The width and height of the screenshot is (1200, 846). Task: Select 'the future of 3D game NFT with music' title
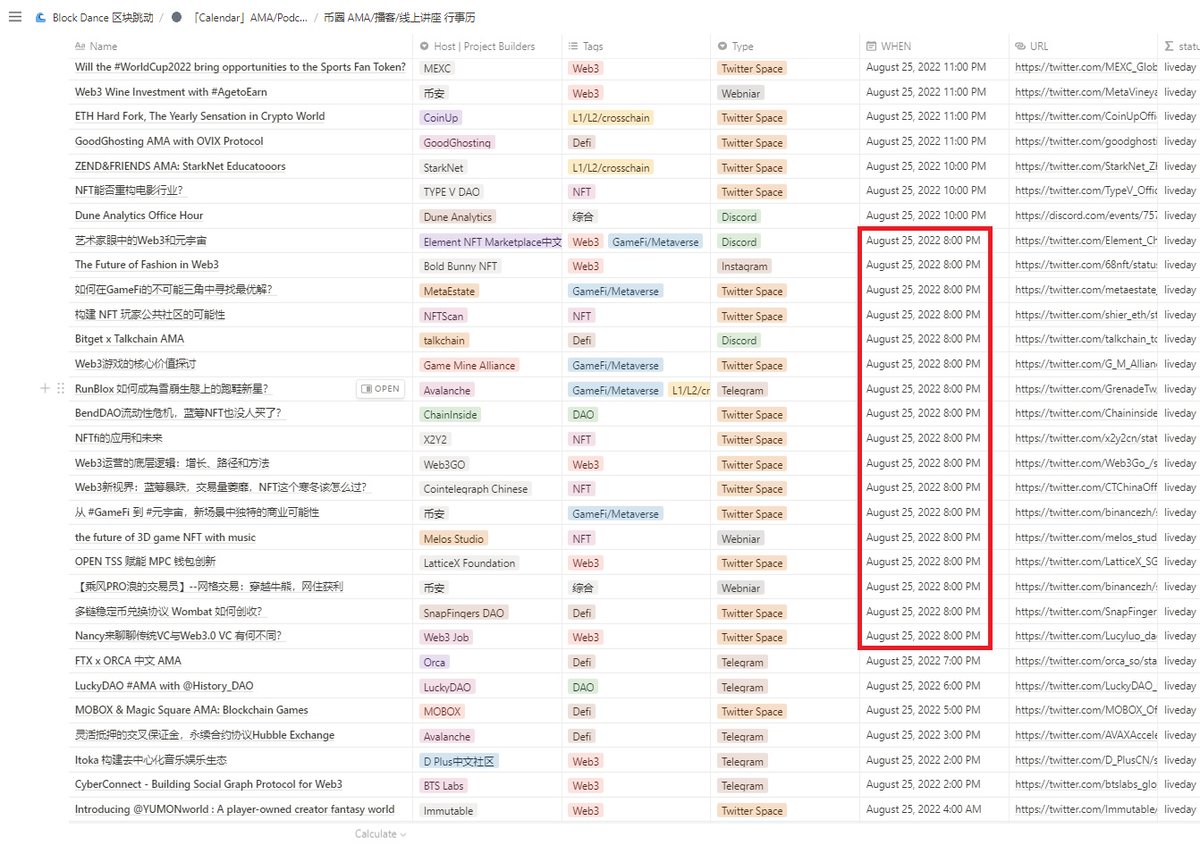tap(165, 537)
